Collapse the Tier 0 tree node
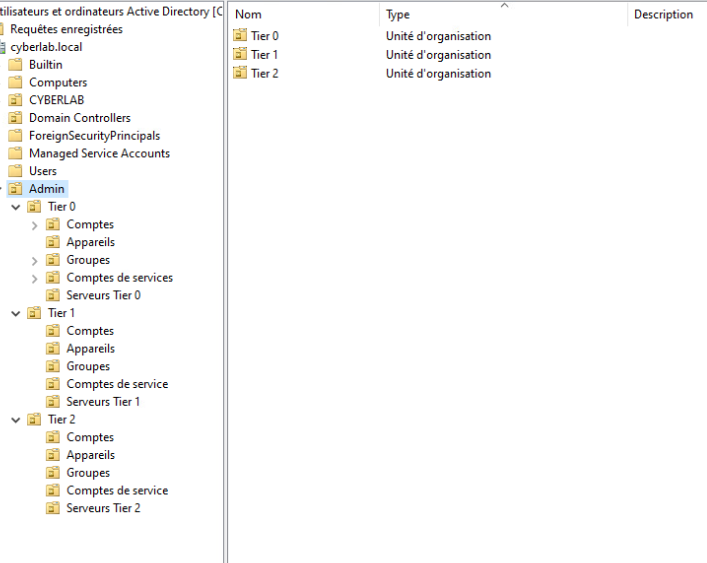Screen dimensions: 707x563 click(x=16, y=207)
